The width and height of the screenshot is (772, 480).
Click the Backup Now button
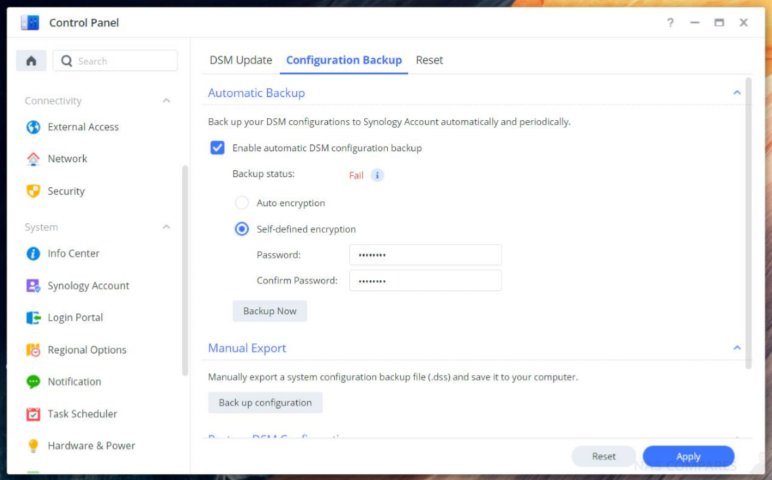[270, 311]
